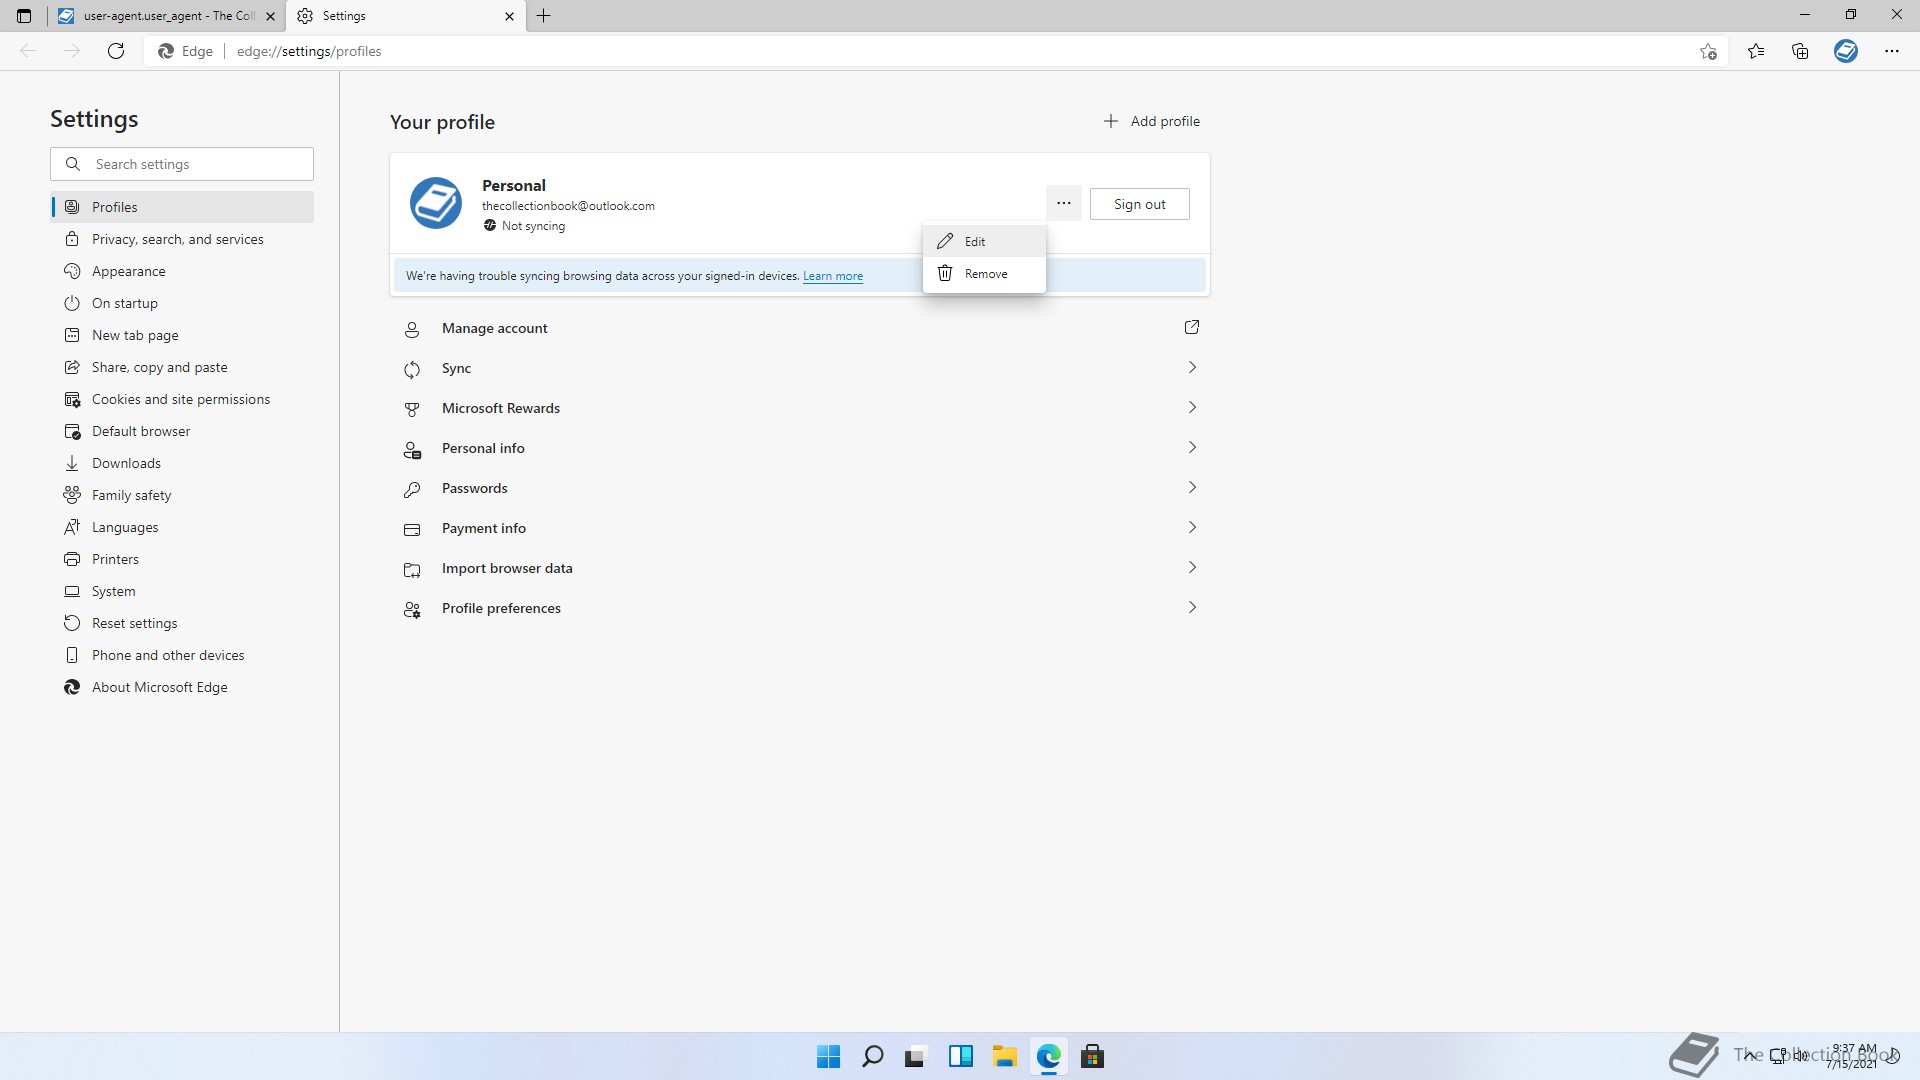This screenshot has width=1920, height=1080.
Task: Open Widgets from the taskbar
Action: coord(960,1056)
